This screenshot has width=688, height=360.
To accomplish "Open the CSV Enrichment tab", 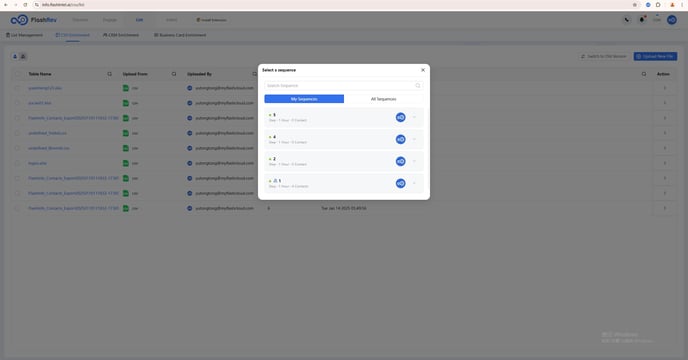I will coord(73,35).
